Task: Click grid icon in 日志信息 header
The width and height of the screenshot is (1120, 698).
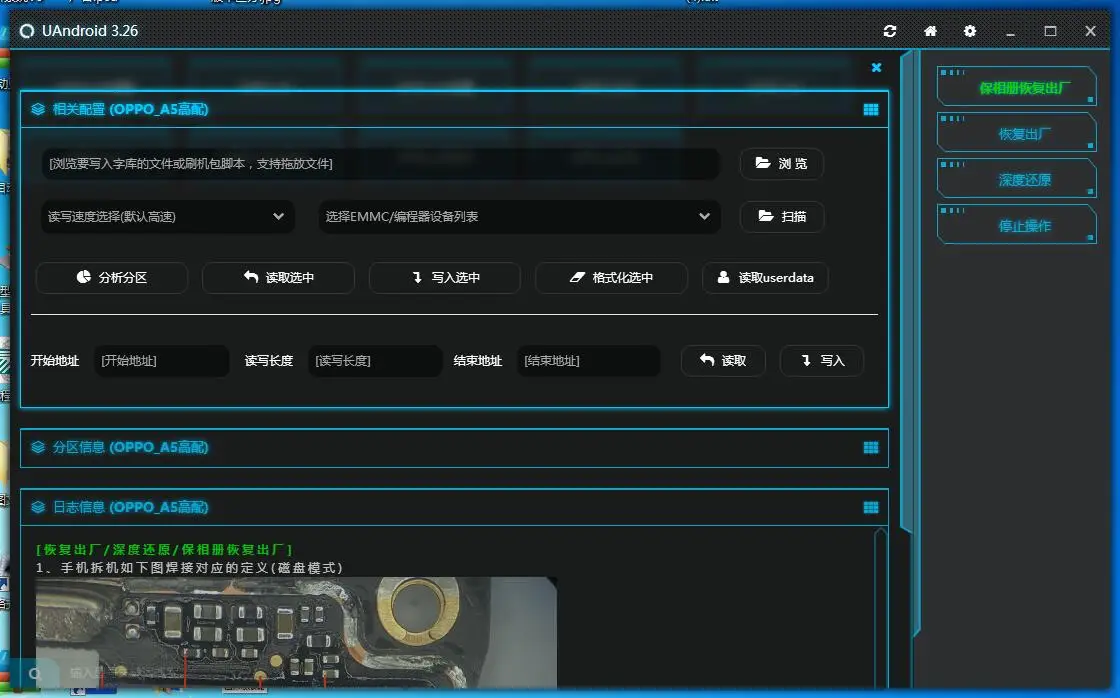Action: (x=871, y=507)
